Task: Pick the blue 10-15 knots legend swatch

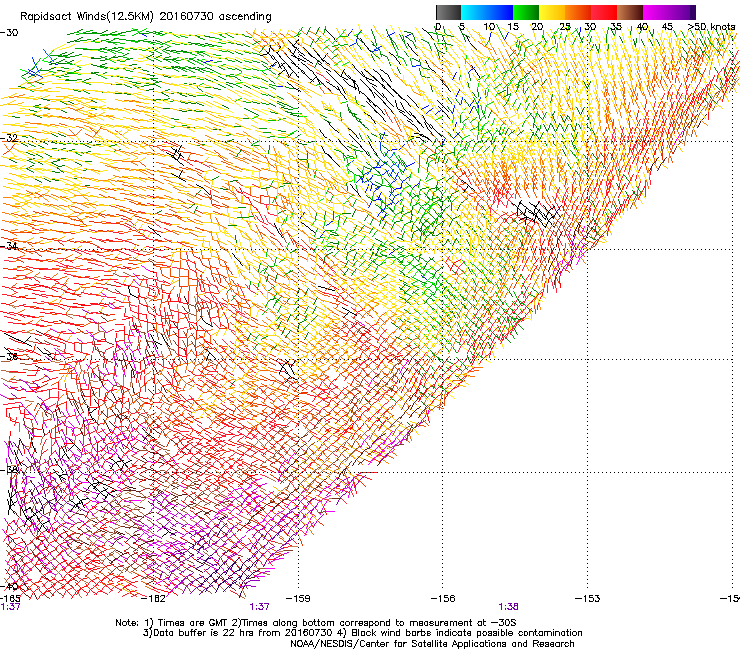Action: (x=500, y=12)
